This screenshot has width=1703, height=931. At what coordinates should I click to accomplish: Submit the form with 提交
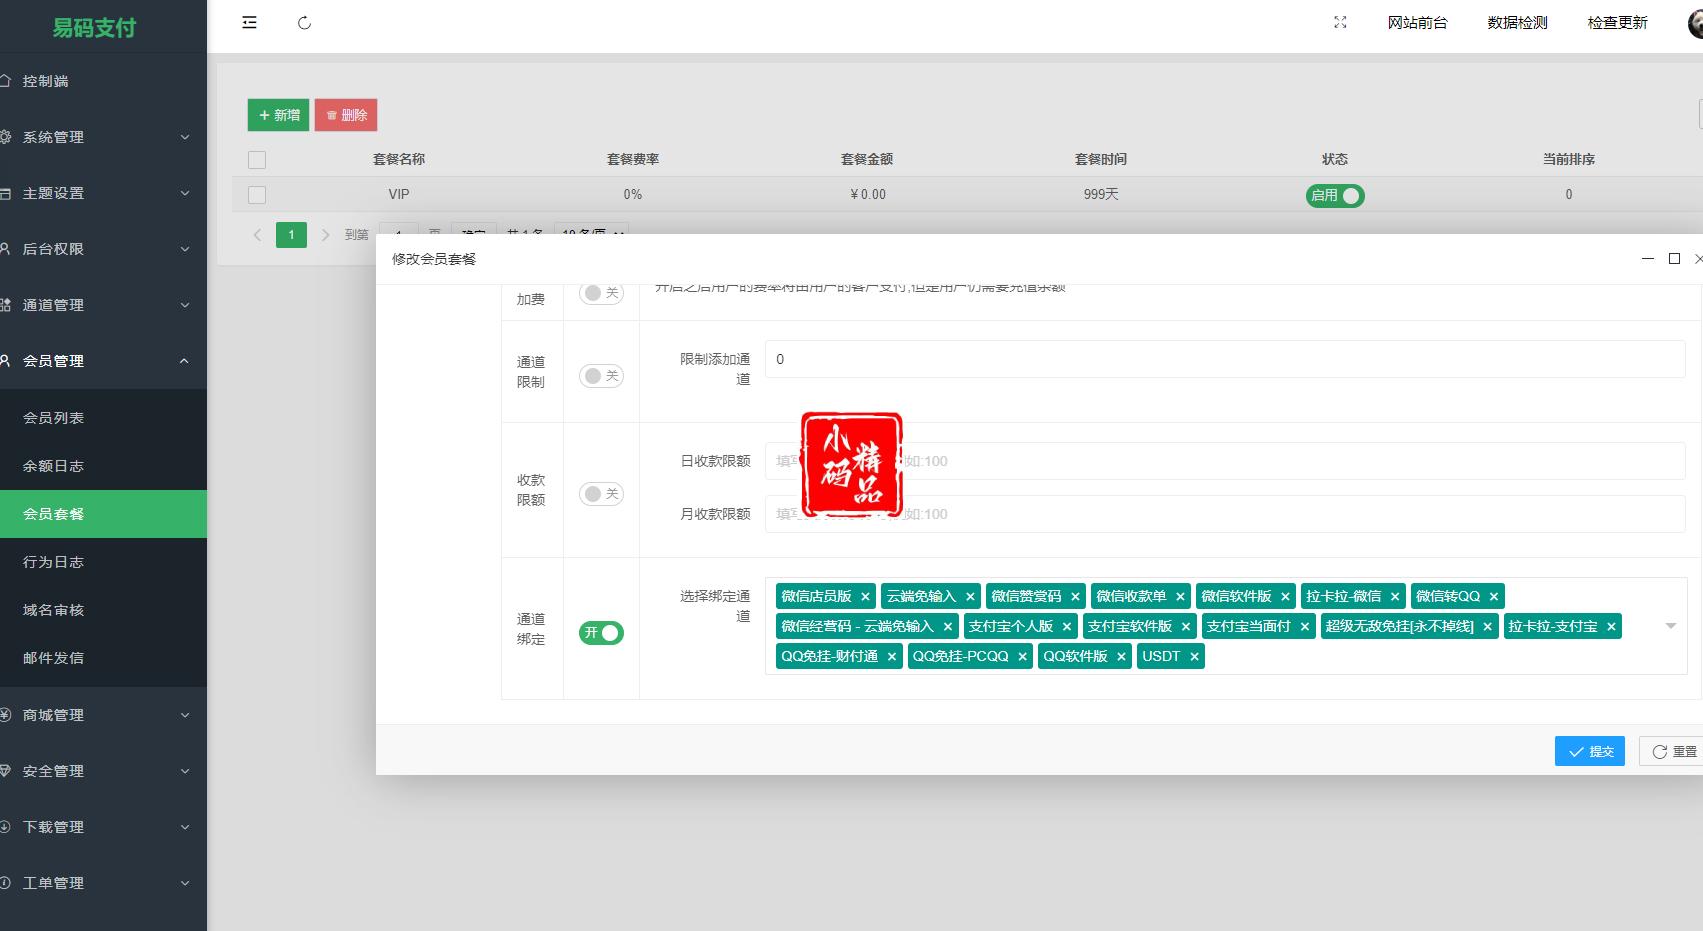point(1590,751)
